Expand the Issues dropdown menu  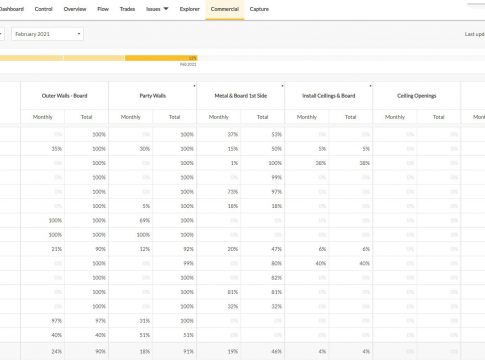click(x=157, y=9)
